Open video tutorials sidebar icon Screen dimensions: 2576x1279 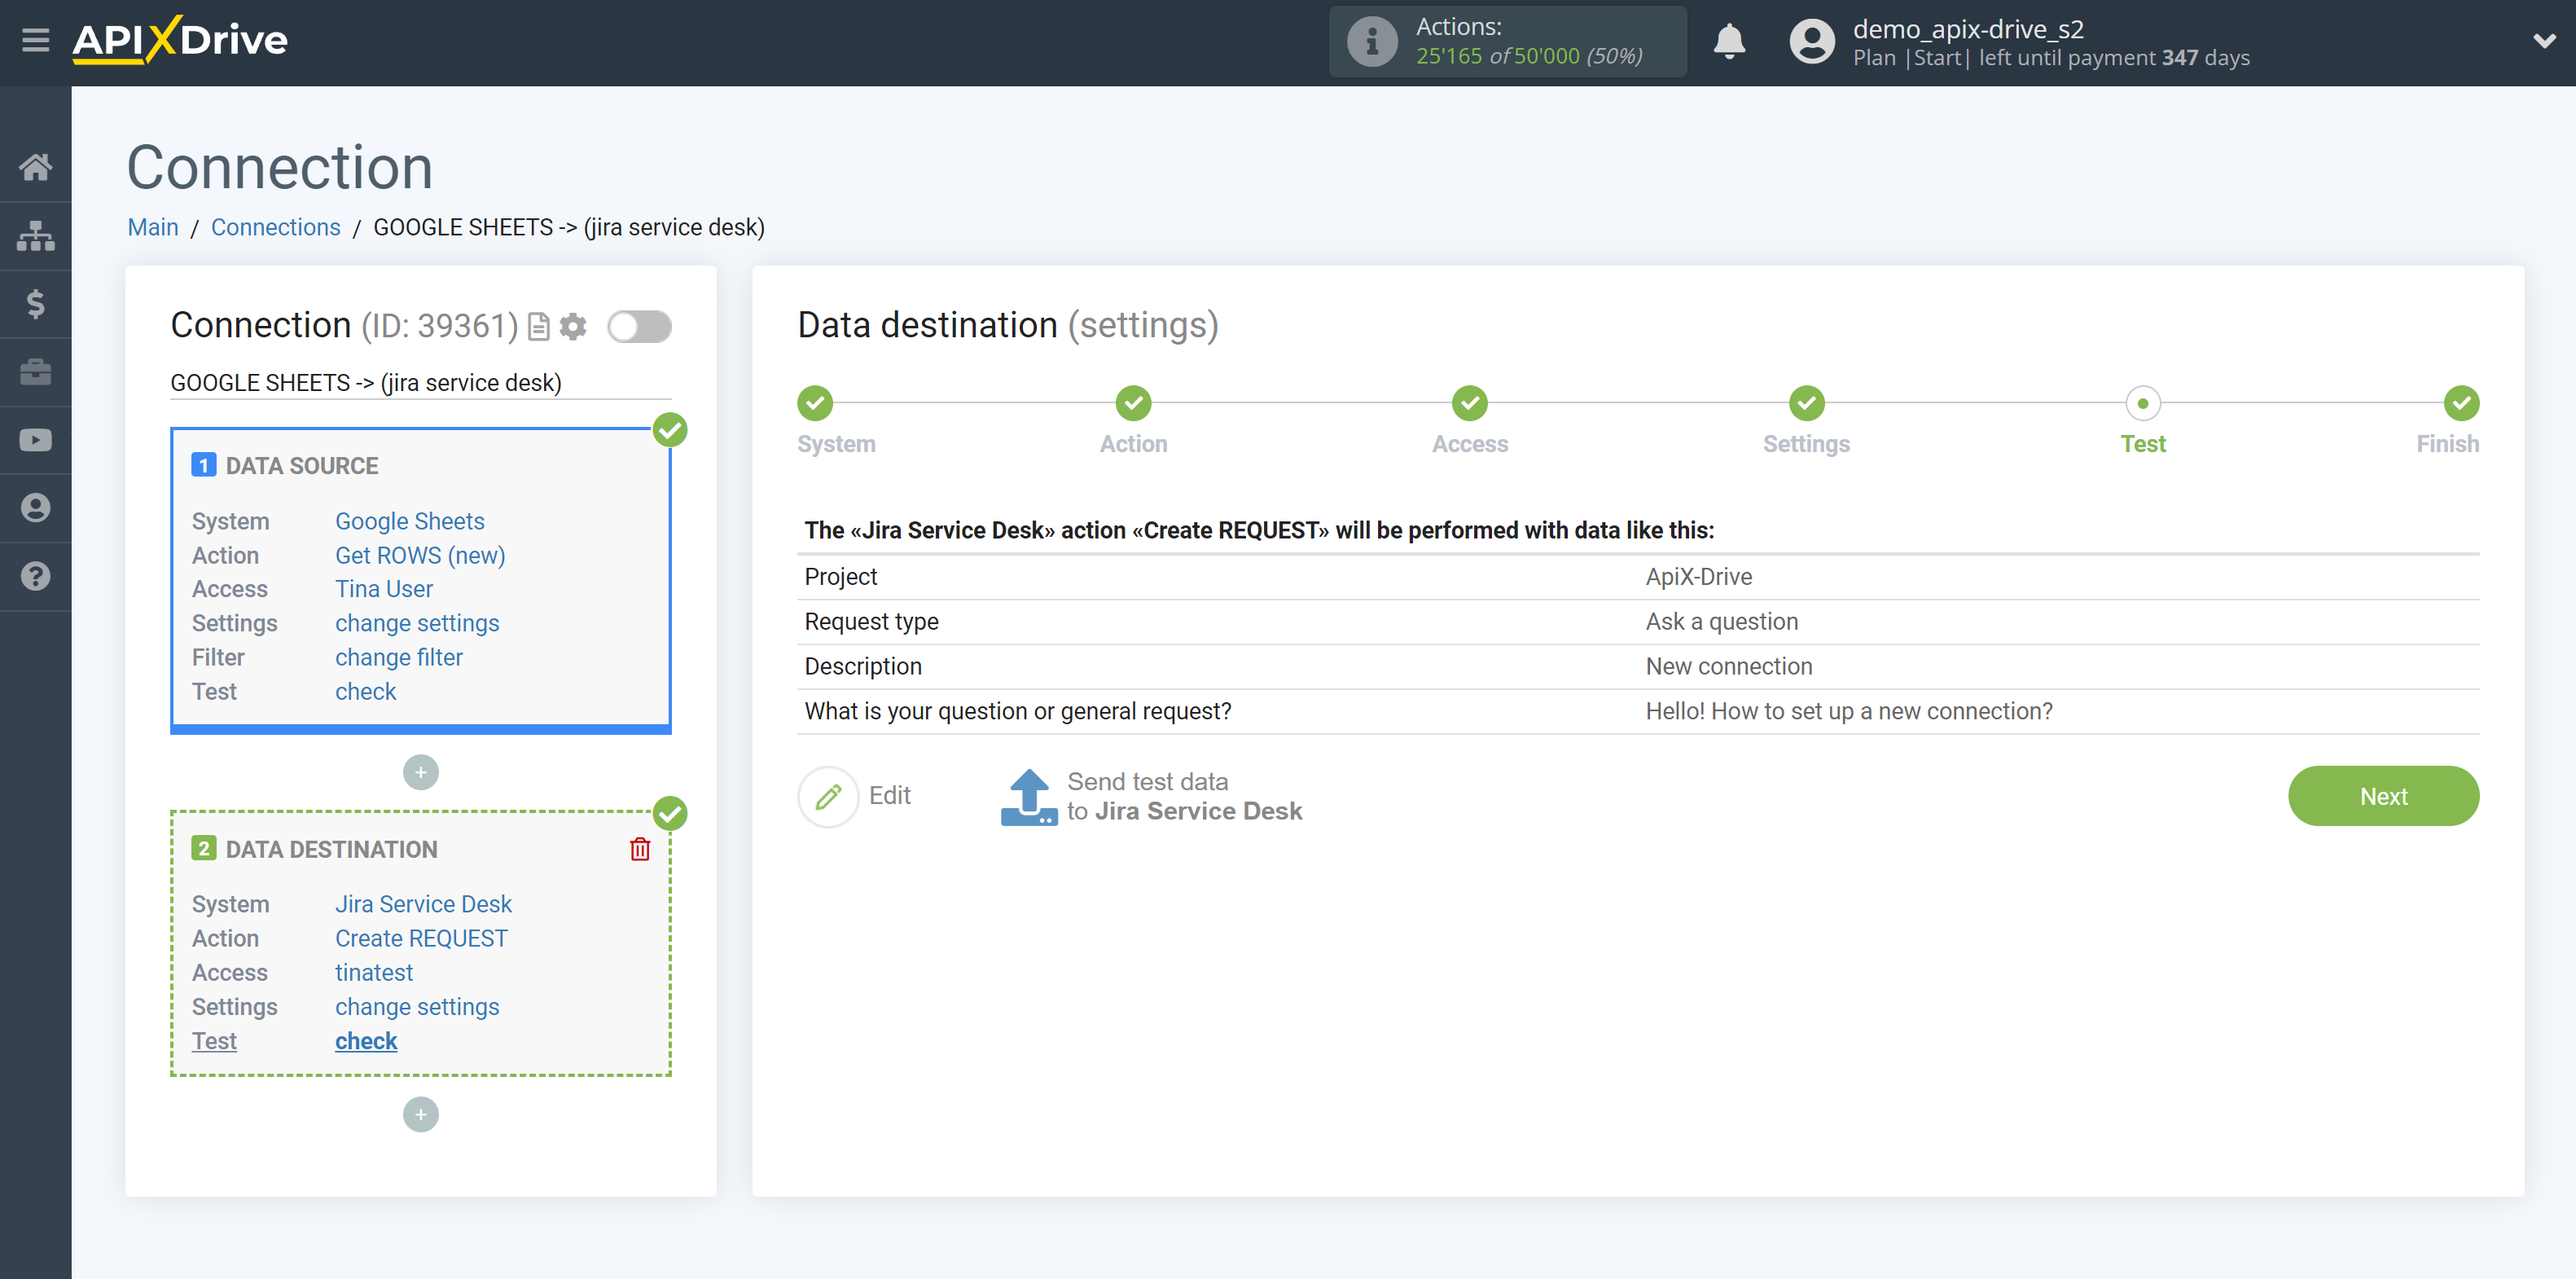tap(35, 440)
